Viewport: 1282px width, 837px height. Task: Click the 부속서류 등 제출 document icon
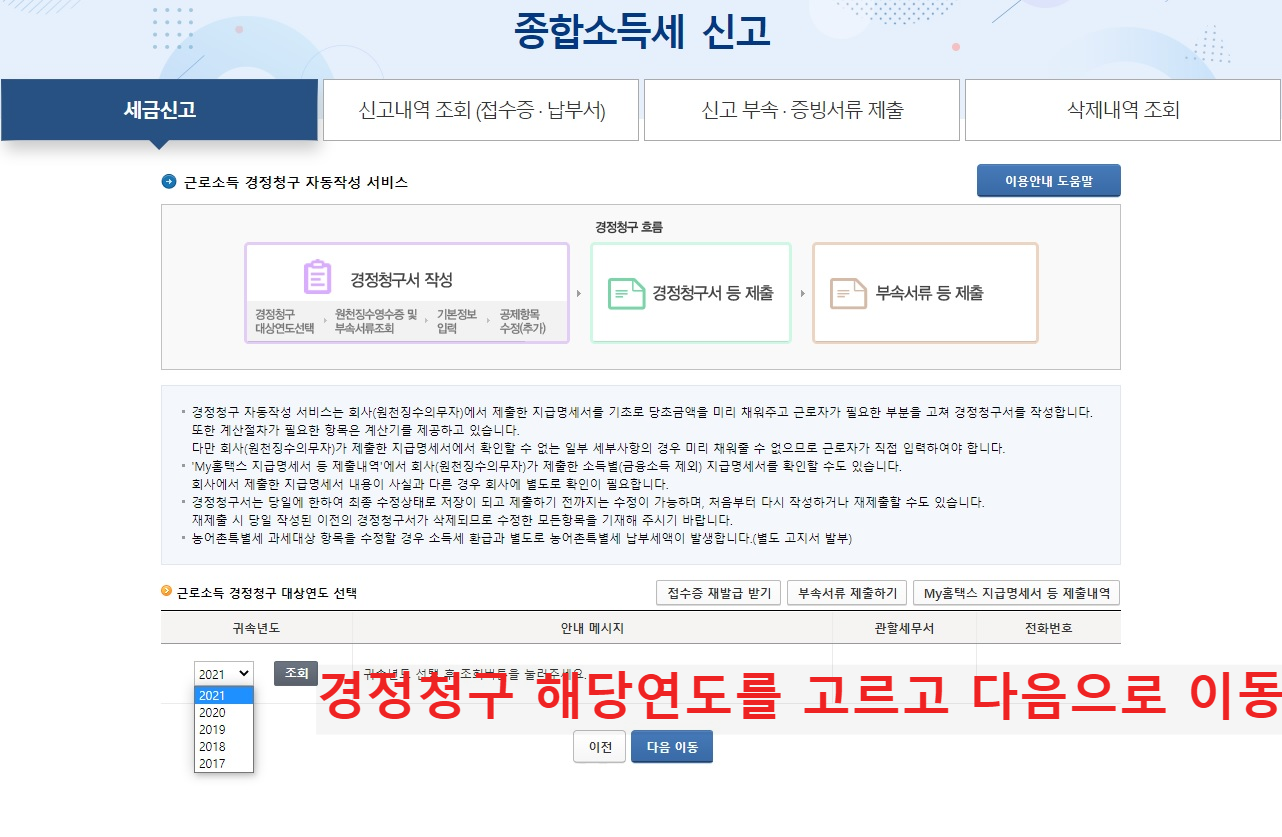(x=848, y=293)
